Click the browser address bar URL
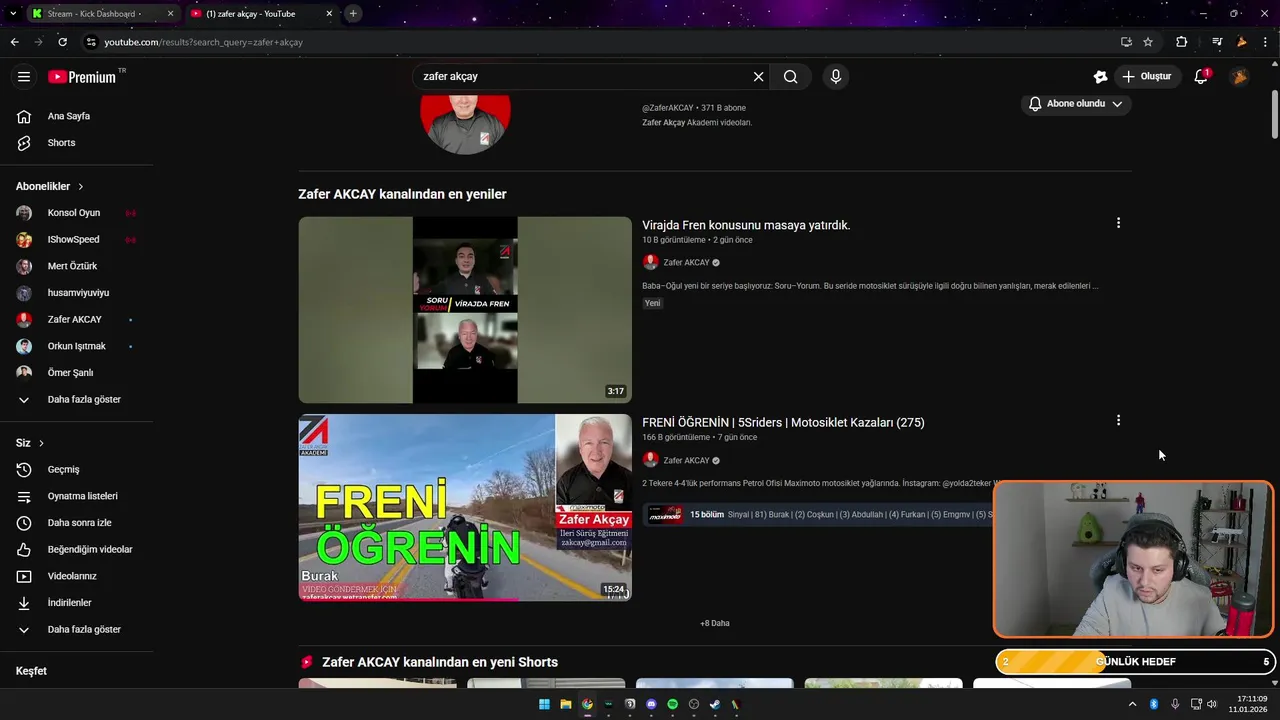1280x720 pixels. tap(203, 42)
